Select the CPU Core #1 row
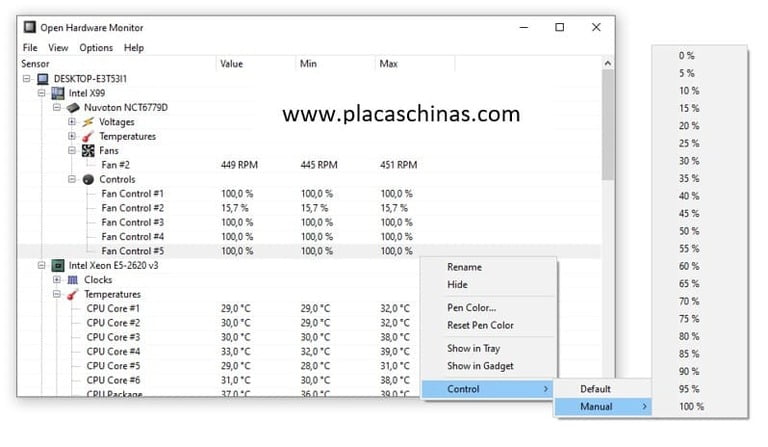This screenshot has width=768, height=447. 219,308
